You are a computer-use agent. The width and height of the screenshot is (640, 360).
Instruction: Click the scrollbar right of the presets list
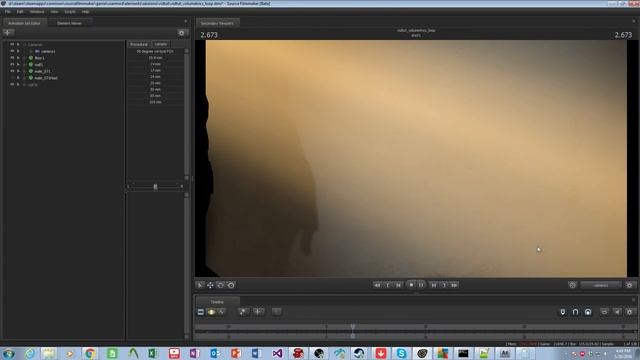pos(187,114)
